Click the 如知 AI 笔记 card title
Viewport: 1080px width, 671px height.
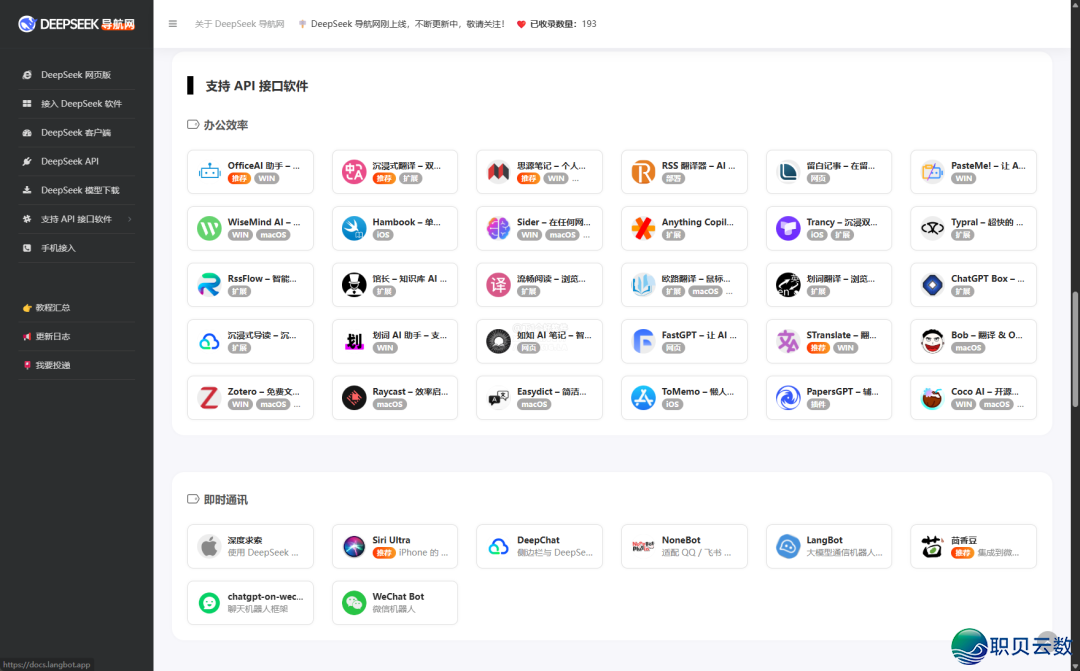point(554,336)
